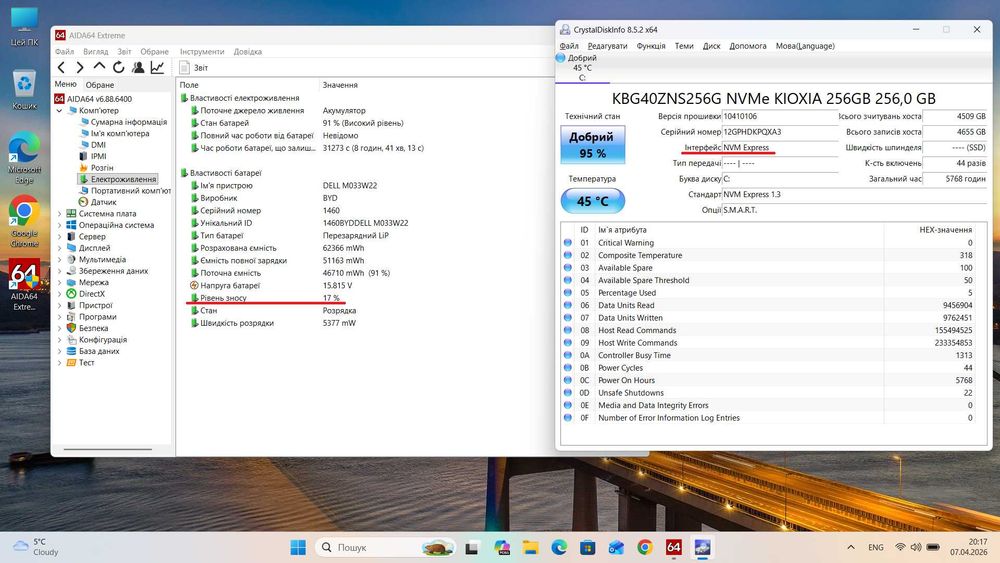Image resolution: width=1000 pixels, height=563 pixels.
Task: Open File Explorer from the taskbar
Action: coord(531,547)
